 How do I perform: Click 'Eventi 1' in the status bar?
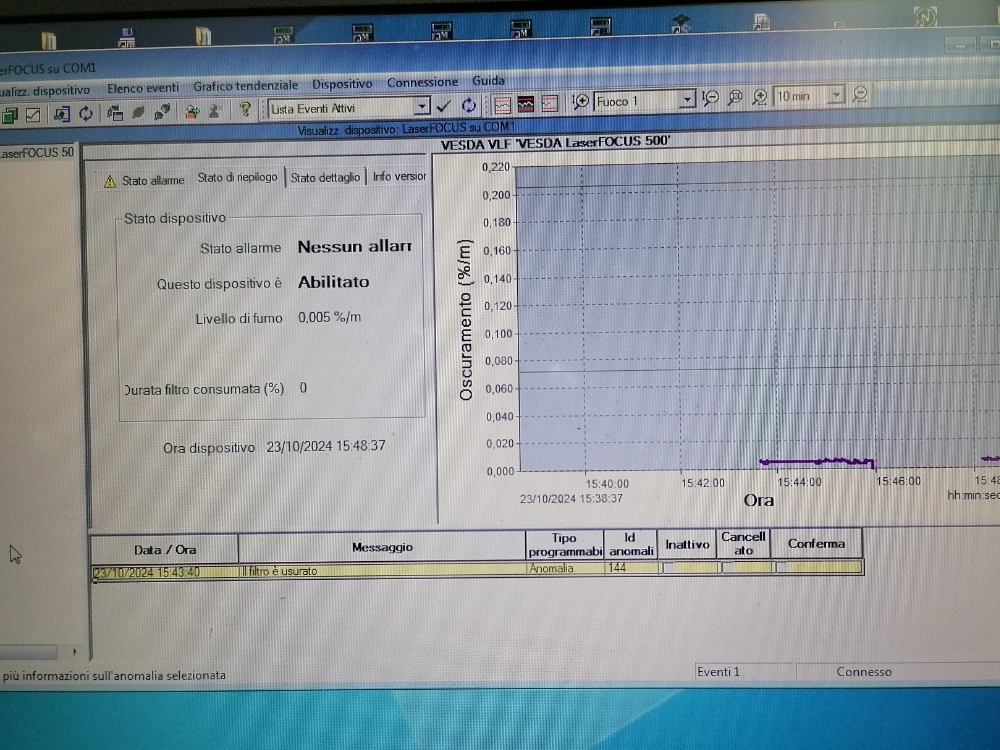pyautogui.click(x=718, y=672)
